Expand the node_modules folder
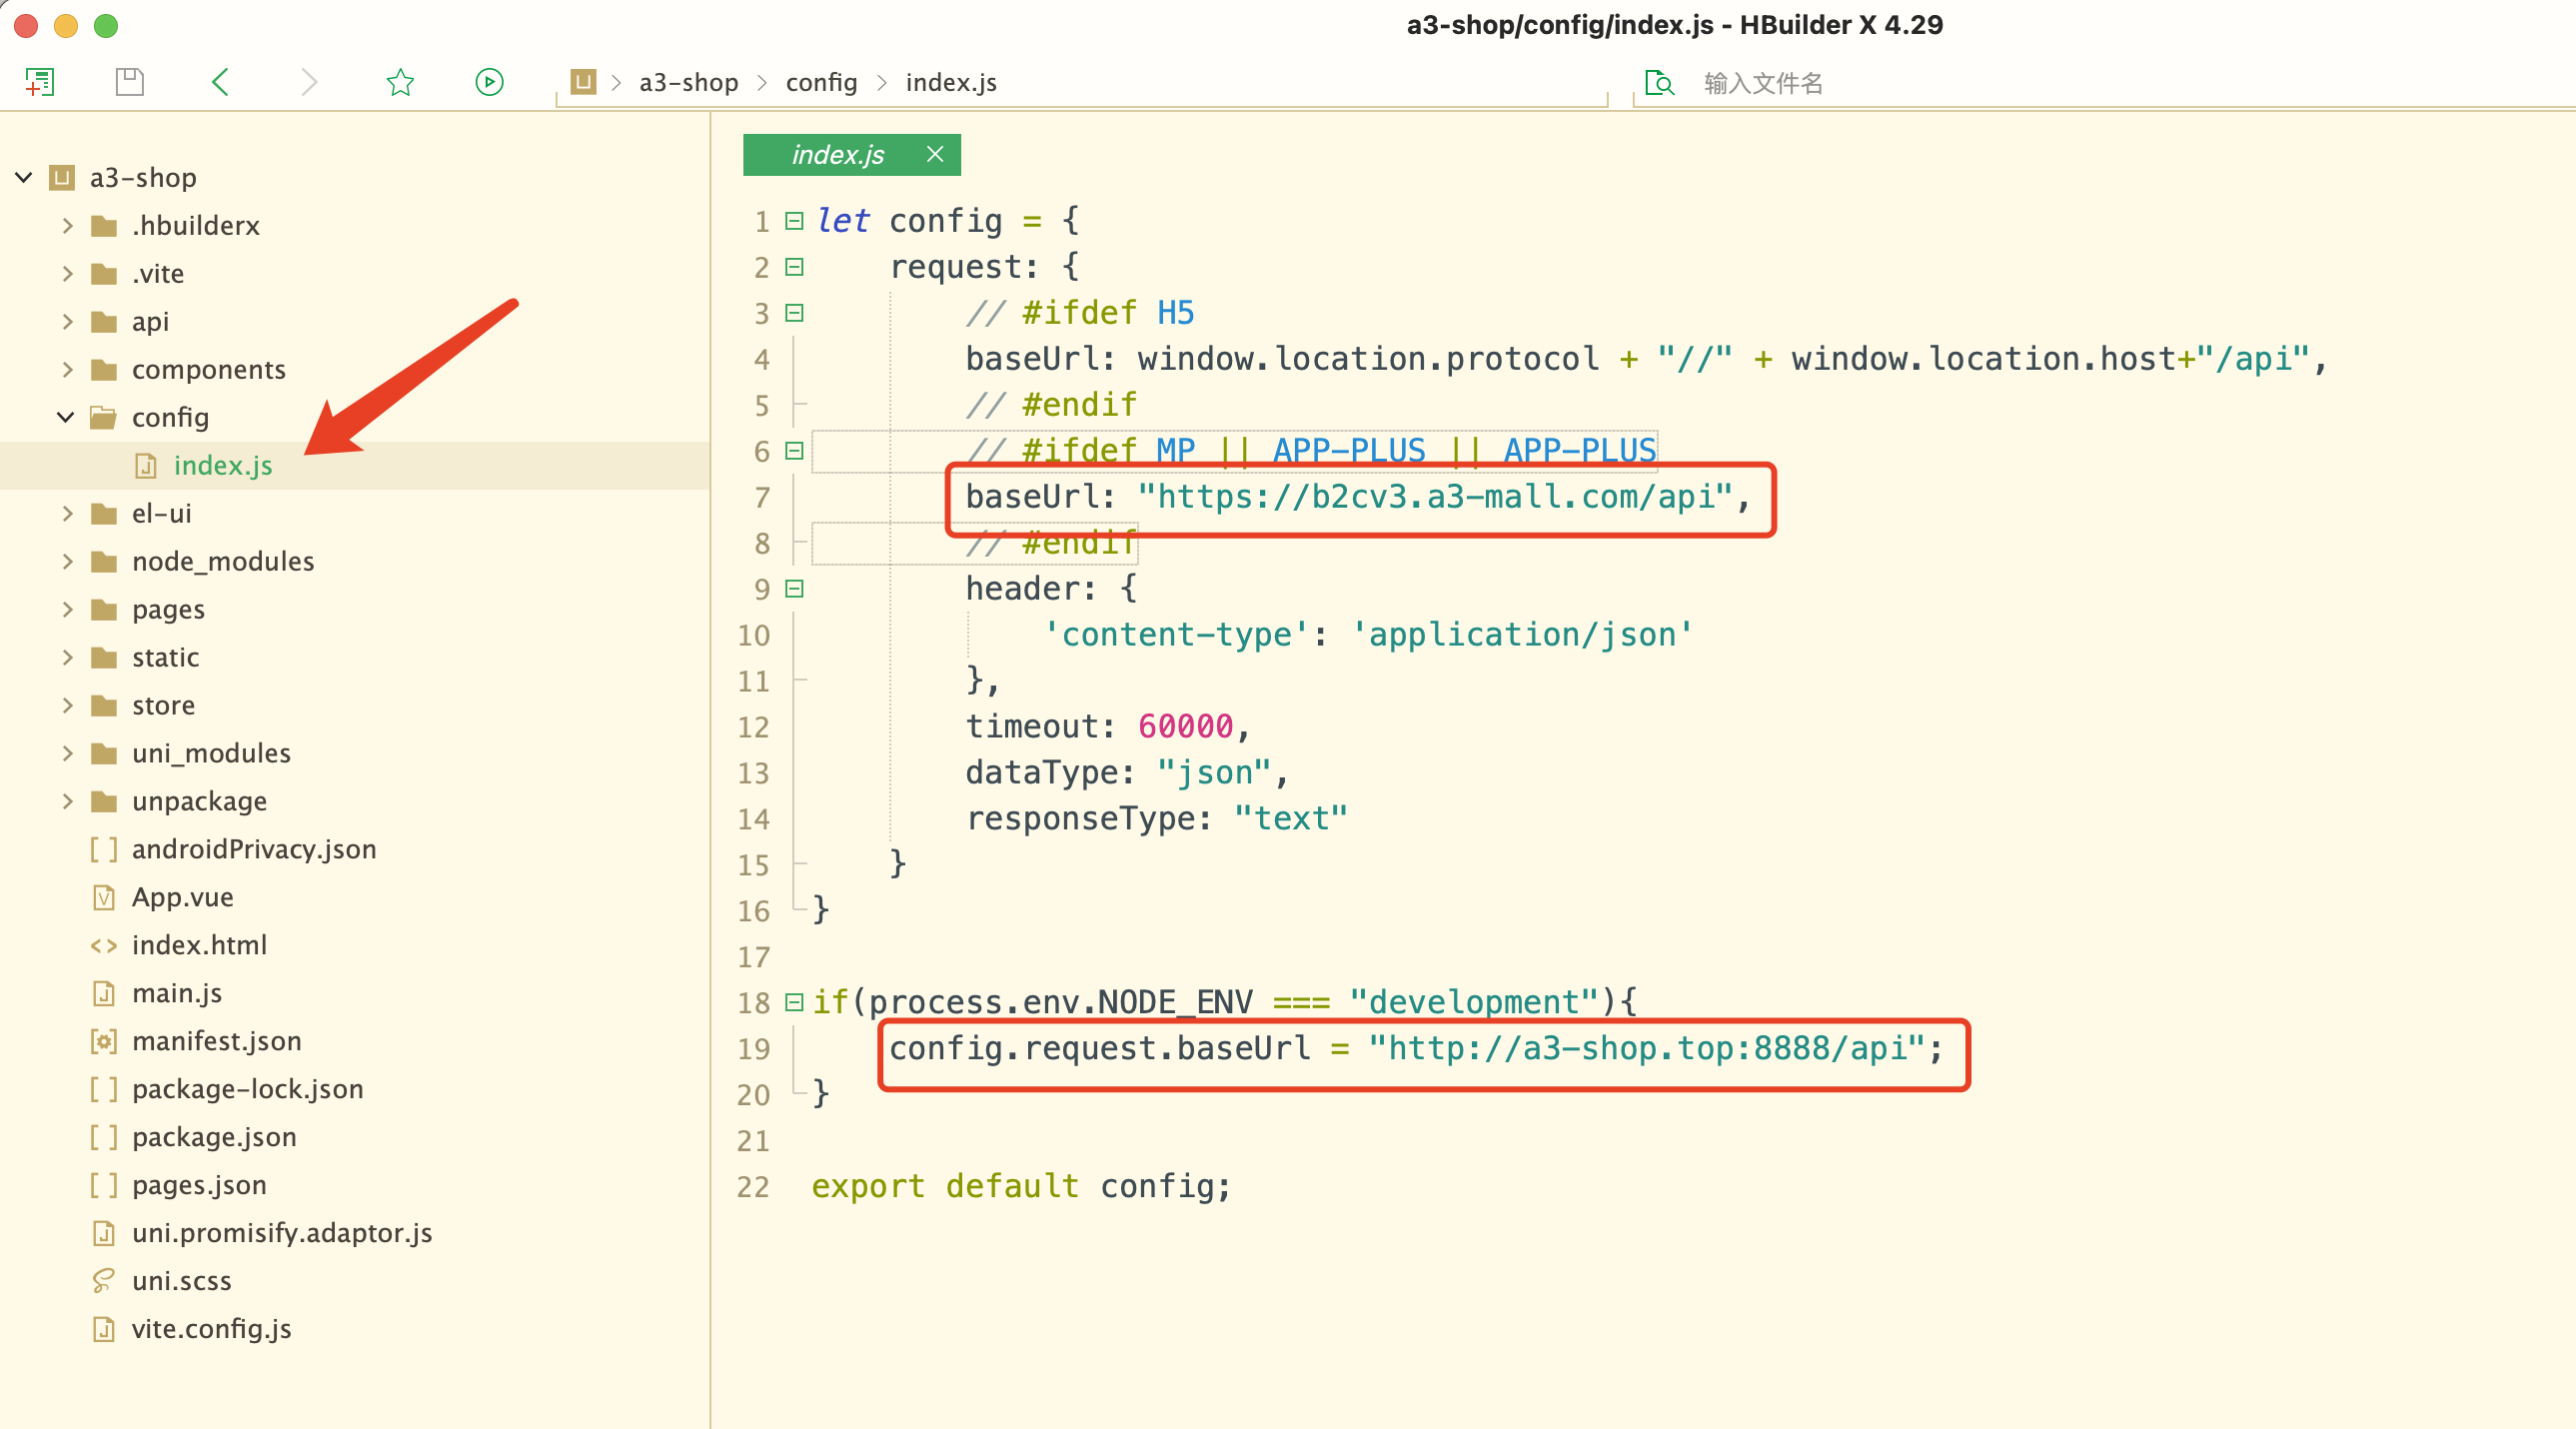The width and height of the screenshot is (2576, 1429). tap(67, 562)
